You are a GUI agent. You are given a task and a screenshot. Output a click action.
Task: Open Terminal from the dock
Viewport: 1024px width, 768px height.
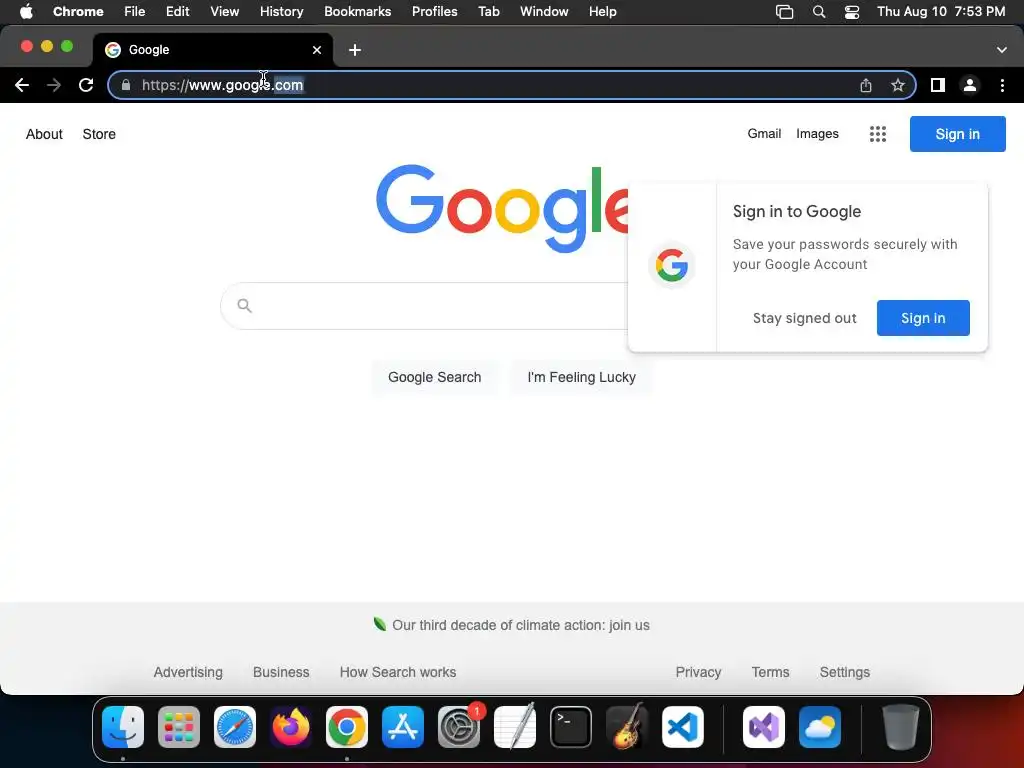571,727
